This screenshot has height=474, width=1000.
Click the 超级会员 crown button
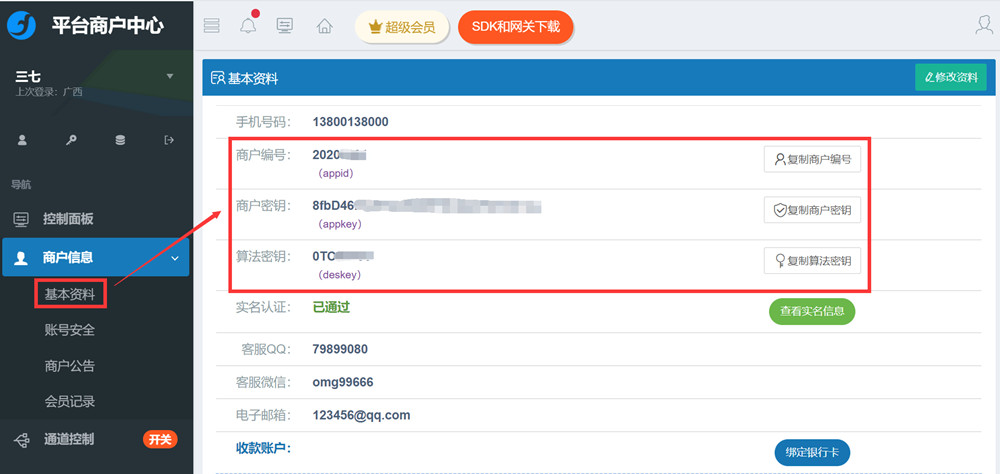point(401,27)
